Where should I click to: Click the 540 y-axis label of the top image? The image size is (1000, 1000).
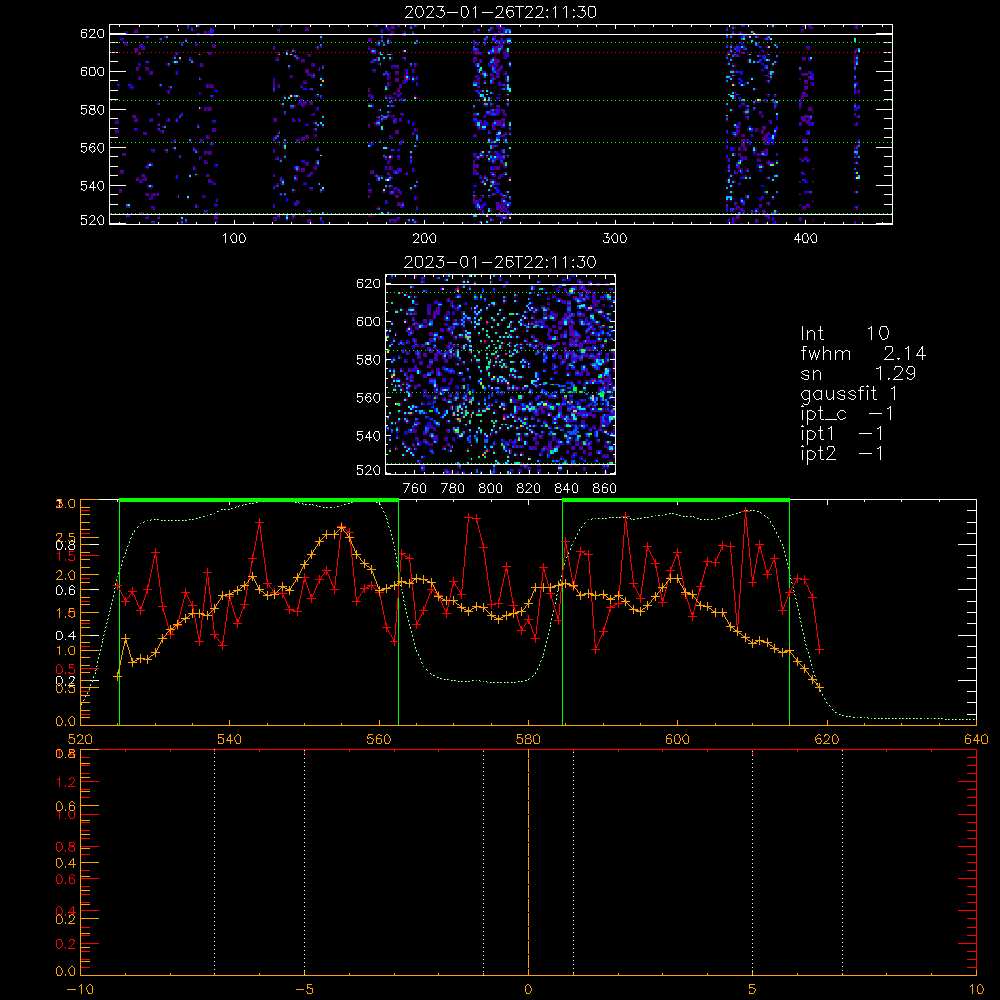pos(92,186)
